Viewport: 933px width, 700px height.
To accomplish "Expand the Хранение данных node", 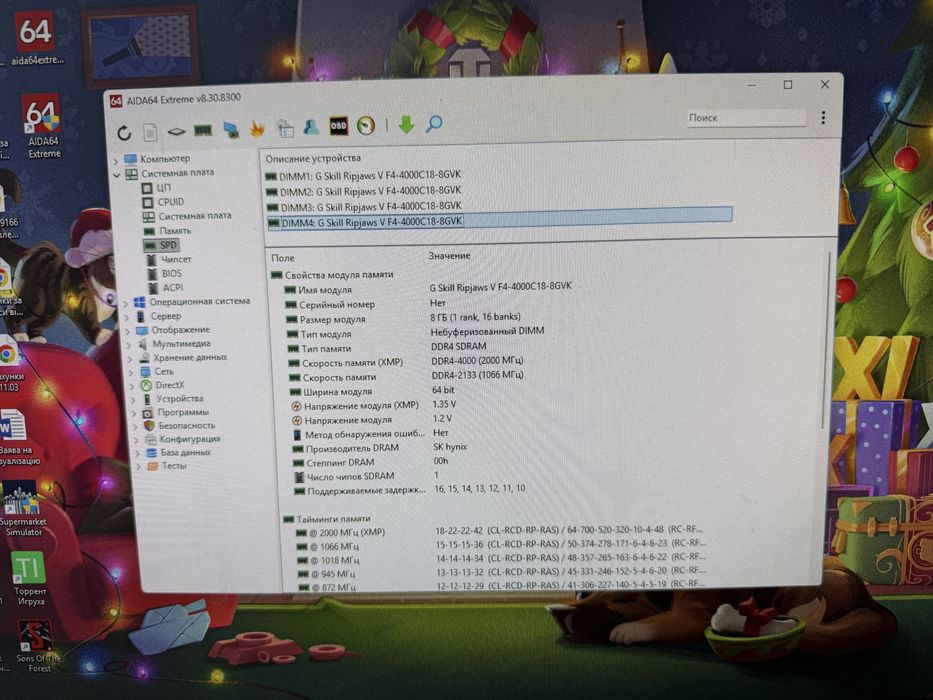I will tap(130, 359).
